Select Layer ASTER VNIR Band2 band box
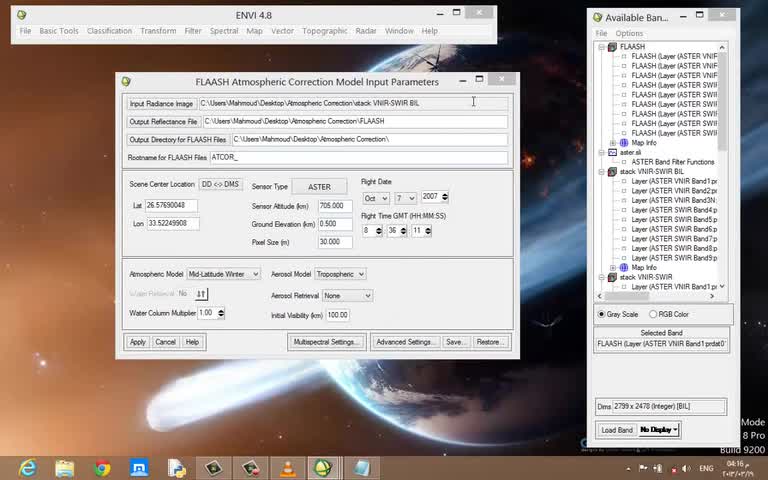768x480 pixels. (x=624, y=191)
